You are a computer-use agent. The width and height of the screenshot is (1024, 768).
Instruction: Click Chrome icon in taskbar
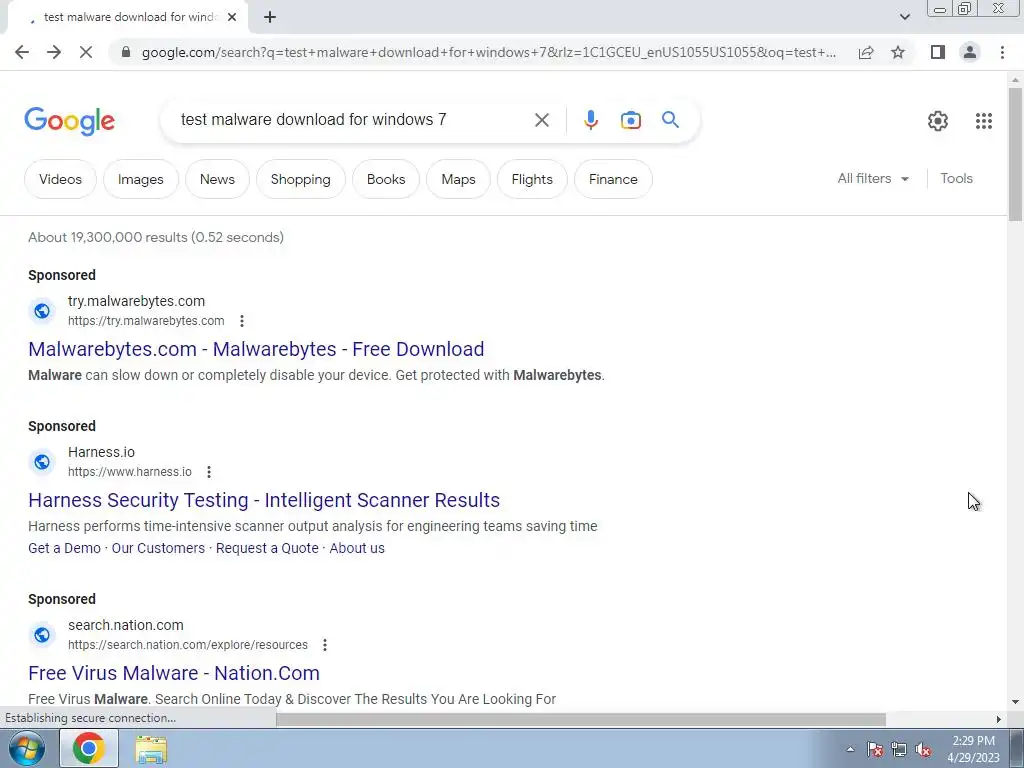[x=89, y=748]
